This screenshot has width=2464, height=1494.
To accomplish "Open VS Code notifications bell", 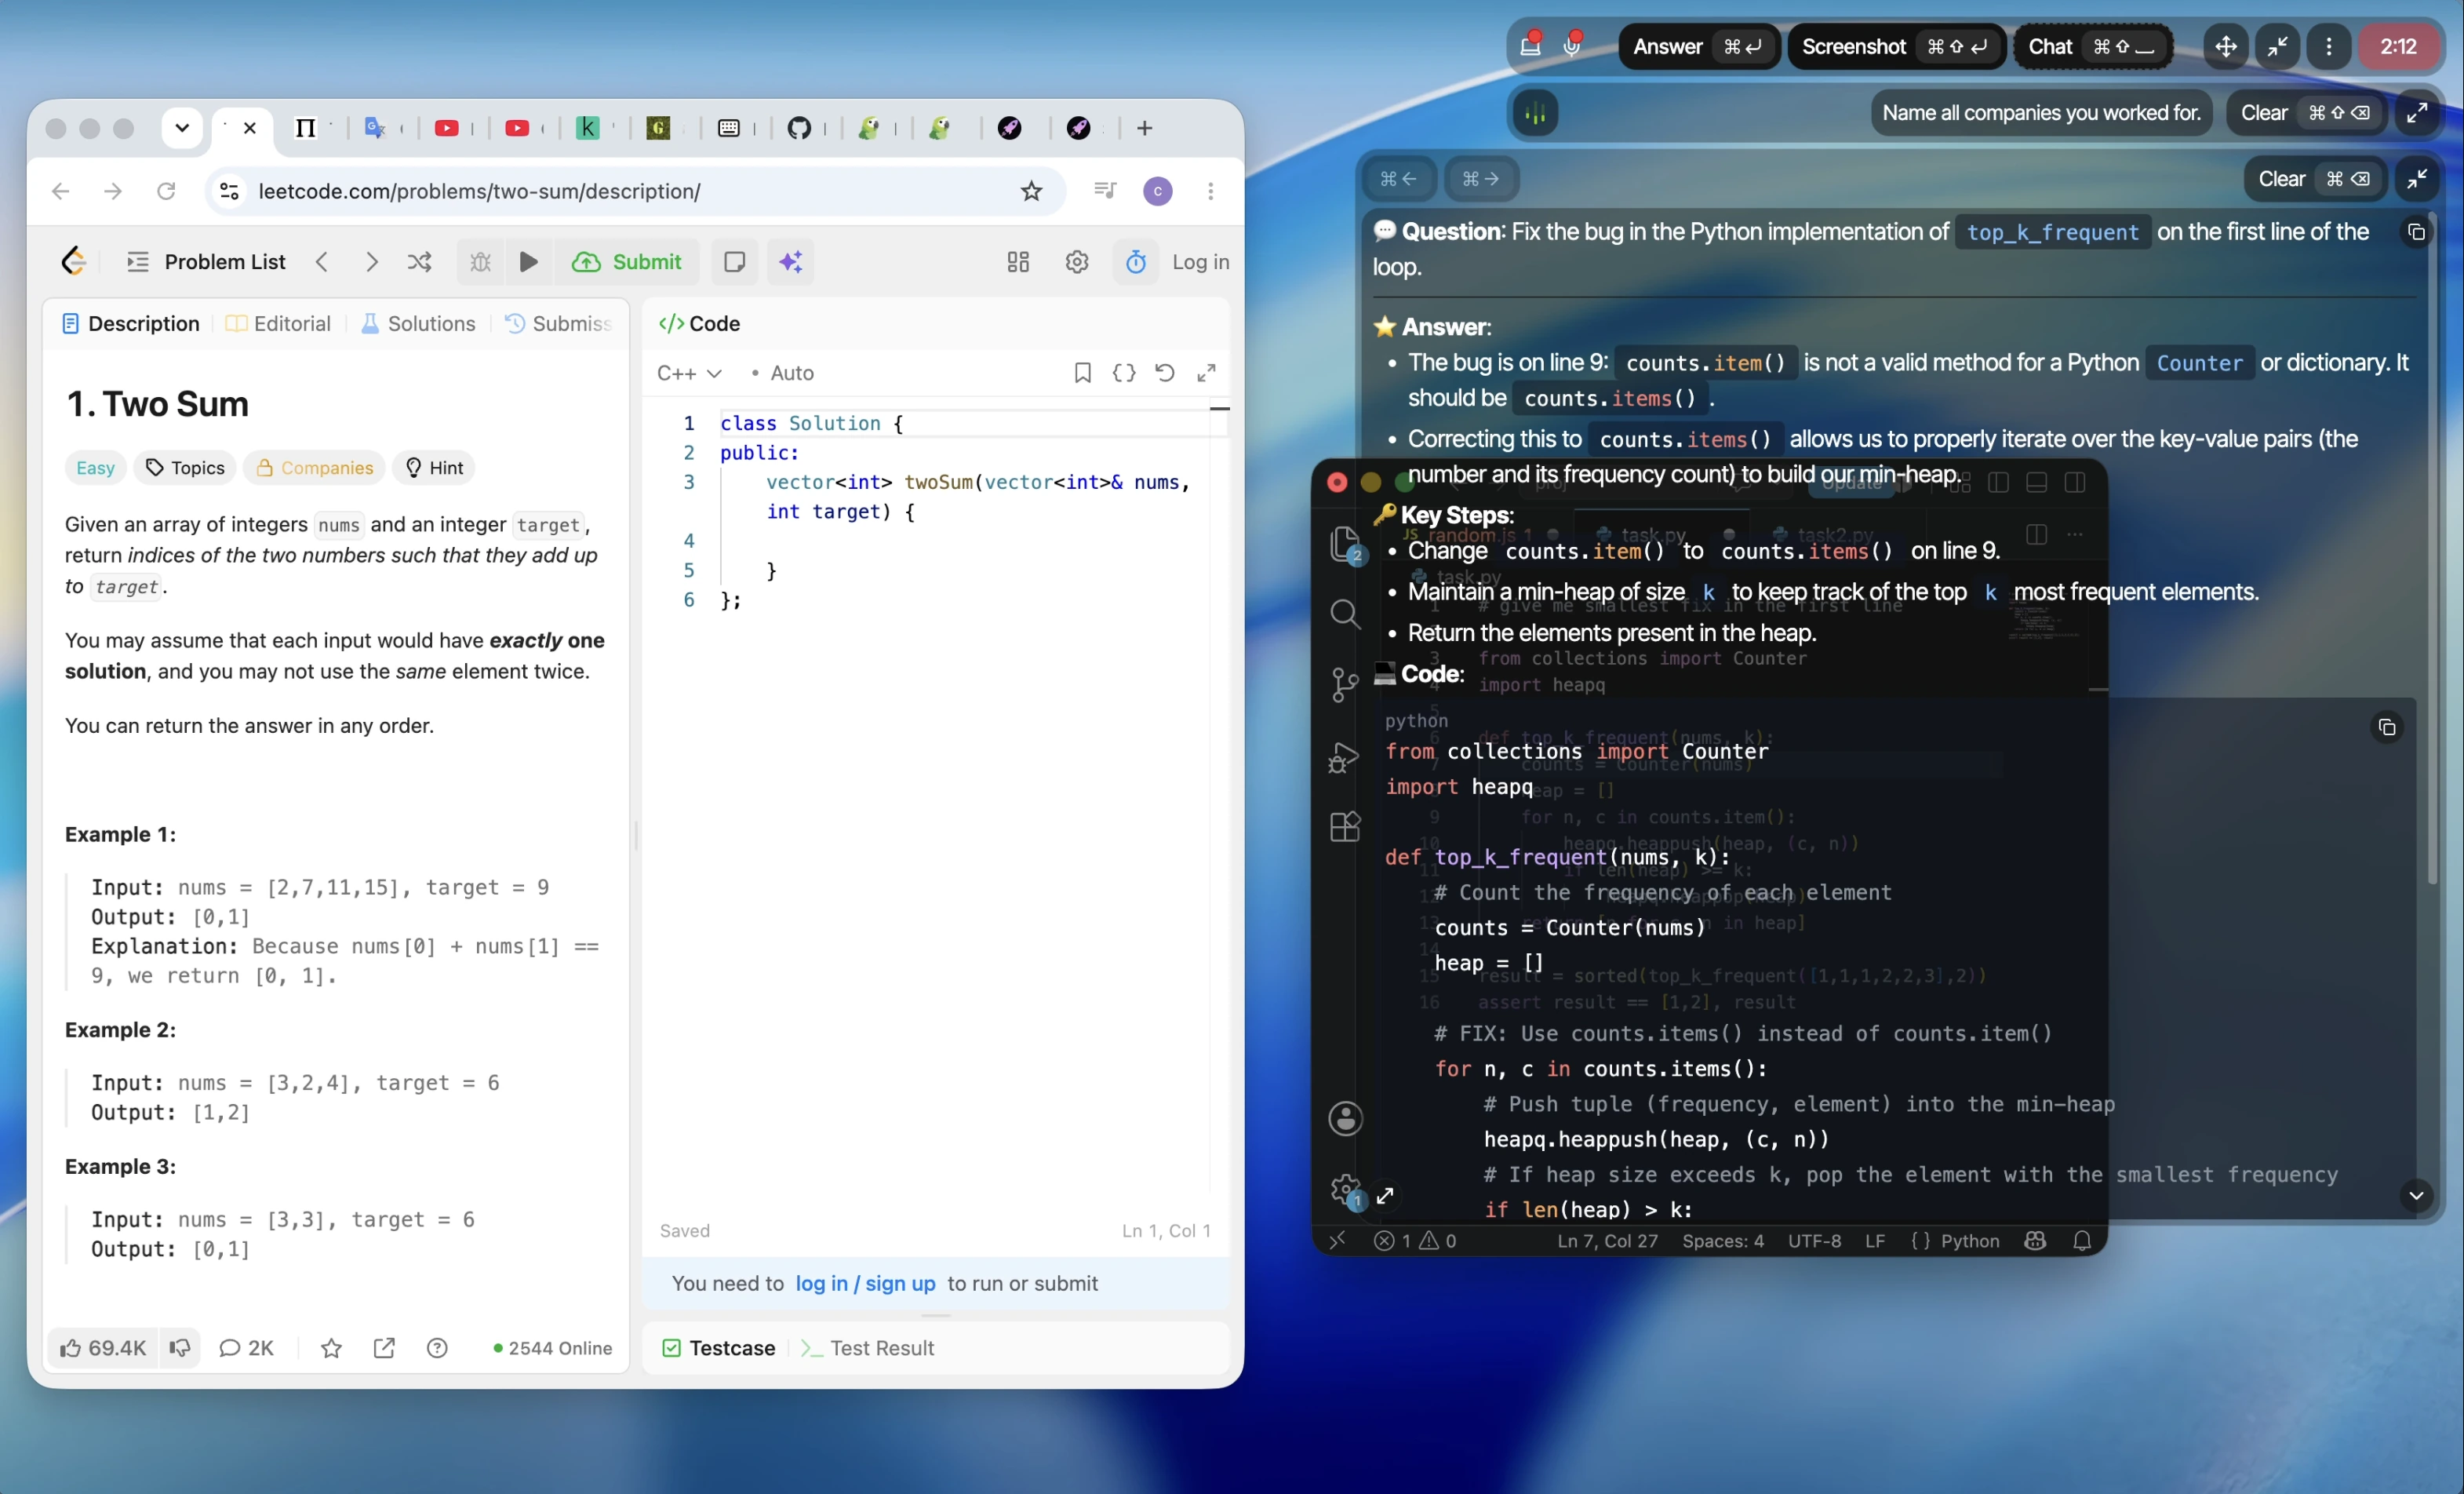I will (x=2082, y=1241).
